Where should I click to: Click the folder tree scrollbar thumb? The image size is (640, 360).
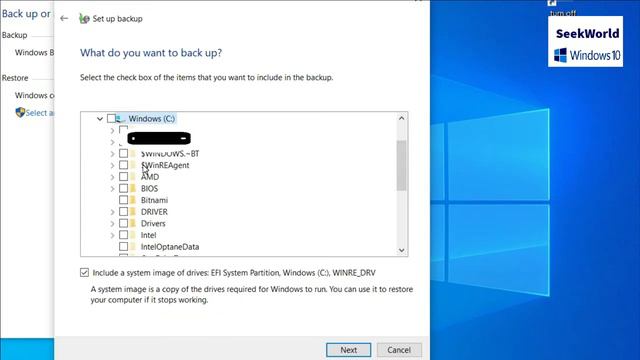pos(401,165)
